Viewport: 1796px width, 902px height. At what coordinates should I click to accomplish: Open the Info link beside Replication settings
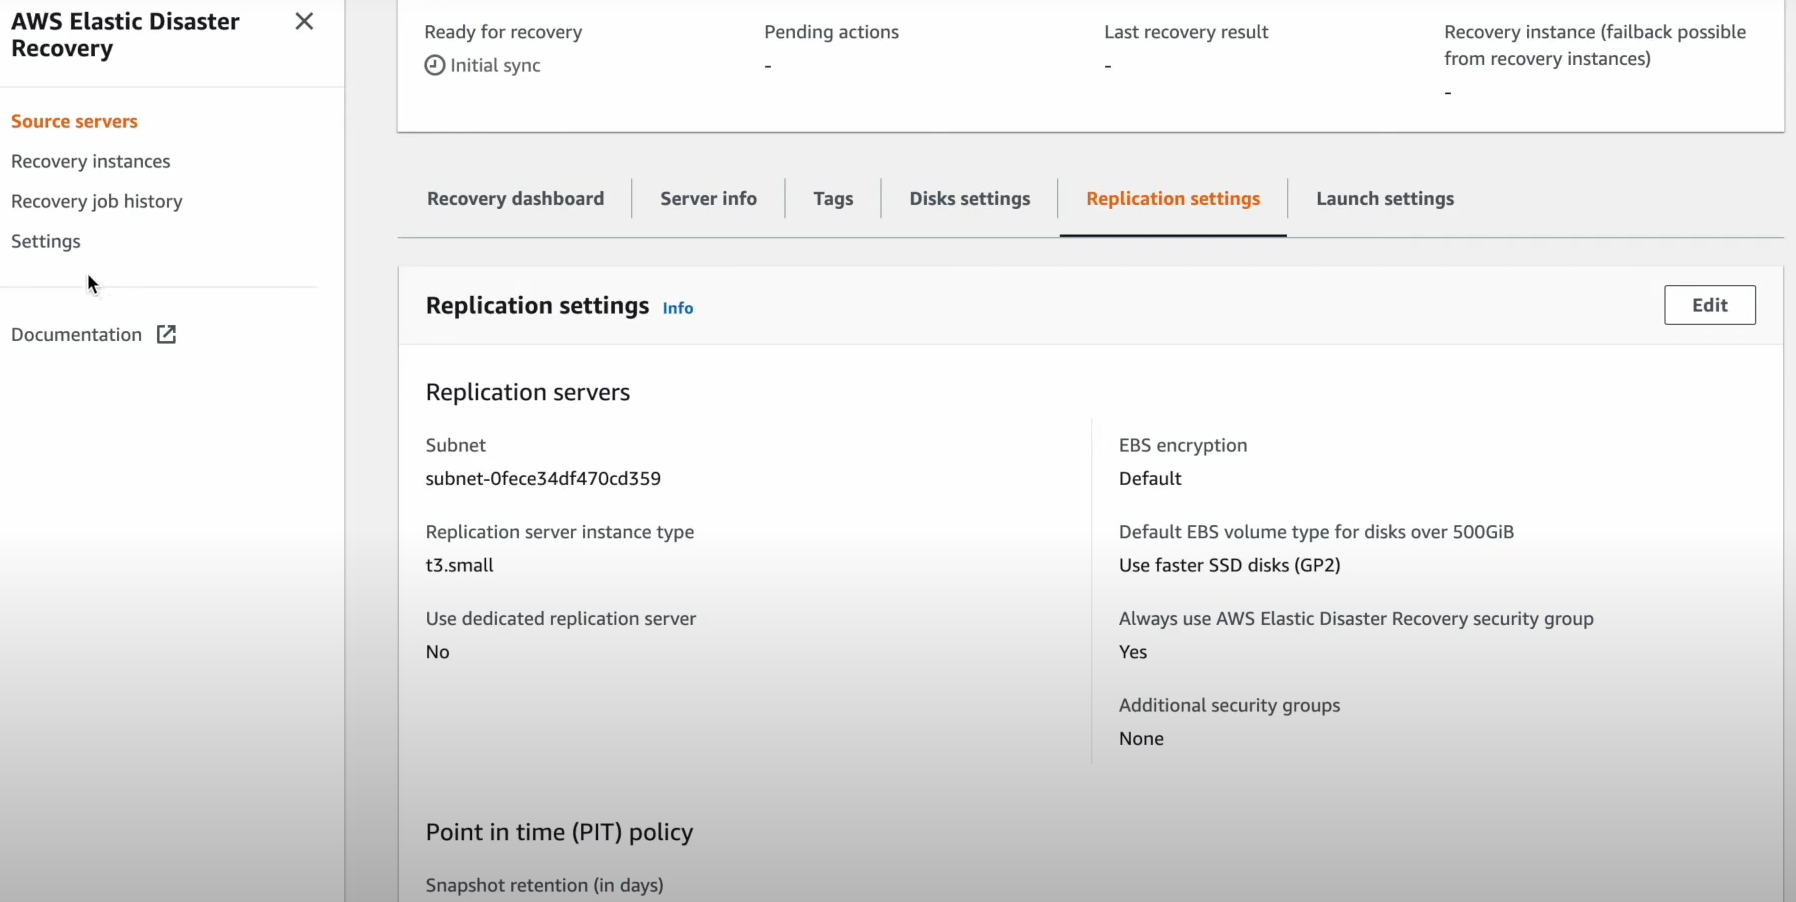pyautogui.click(x=678, y=308)
